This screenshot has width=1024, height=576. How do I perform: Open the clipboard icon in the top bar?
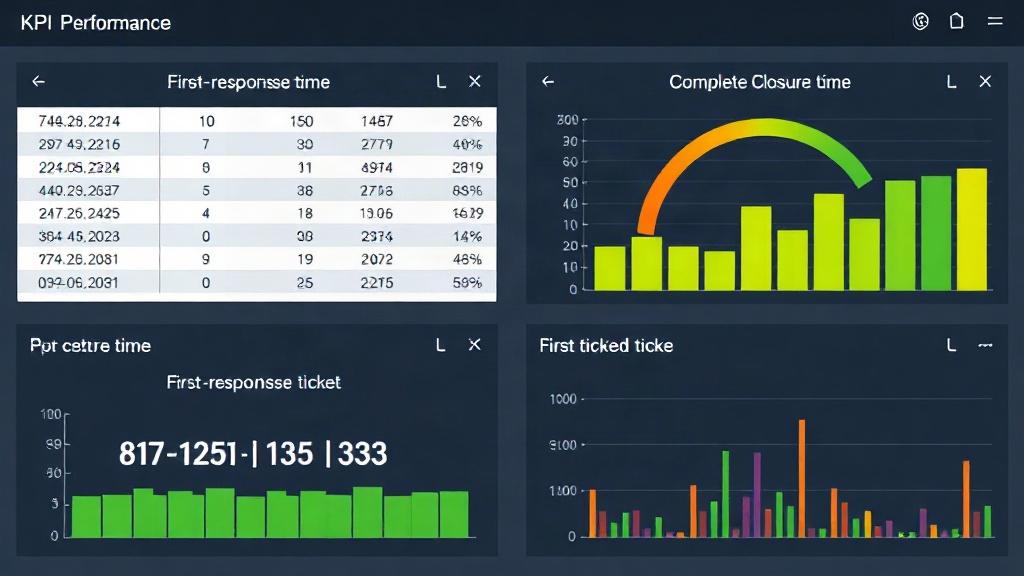pos(956,22)
